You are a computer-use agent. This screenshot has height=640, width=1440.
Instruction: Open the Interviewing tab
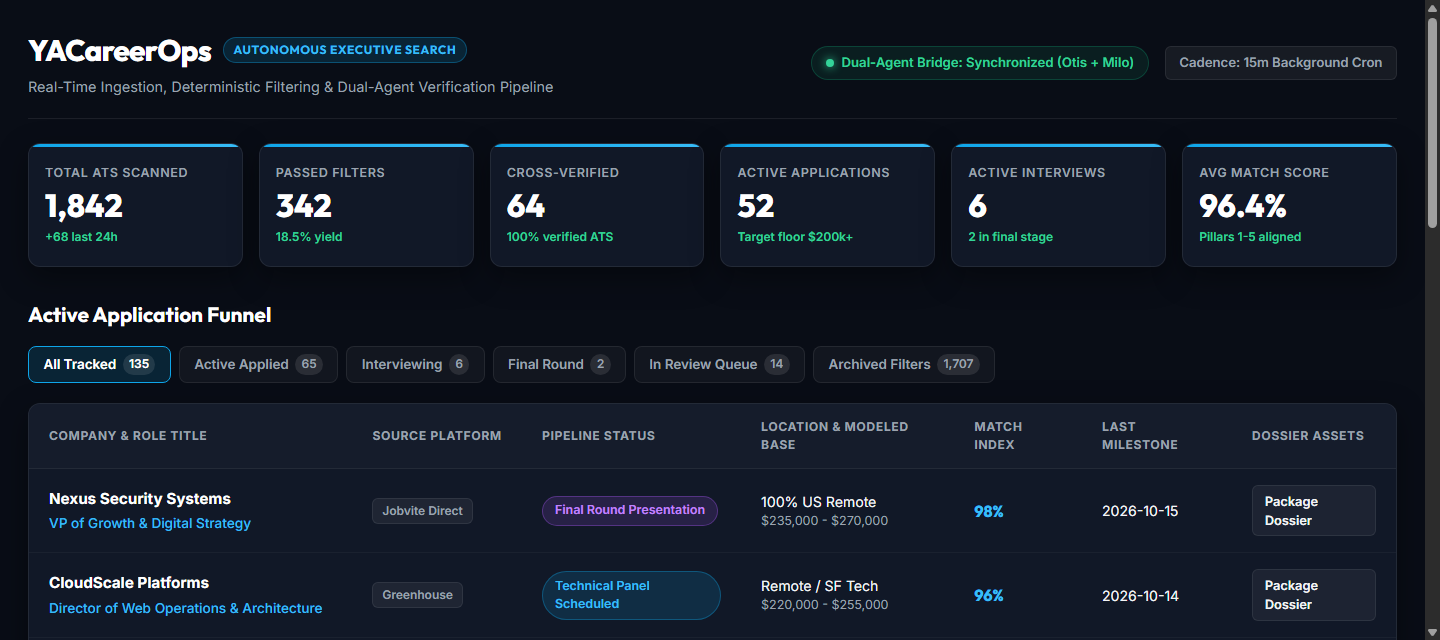(415, 364)
